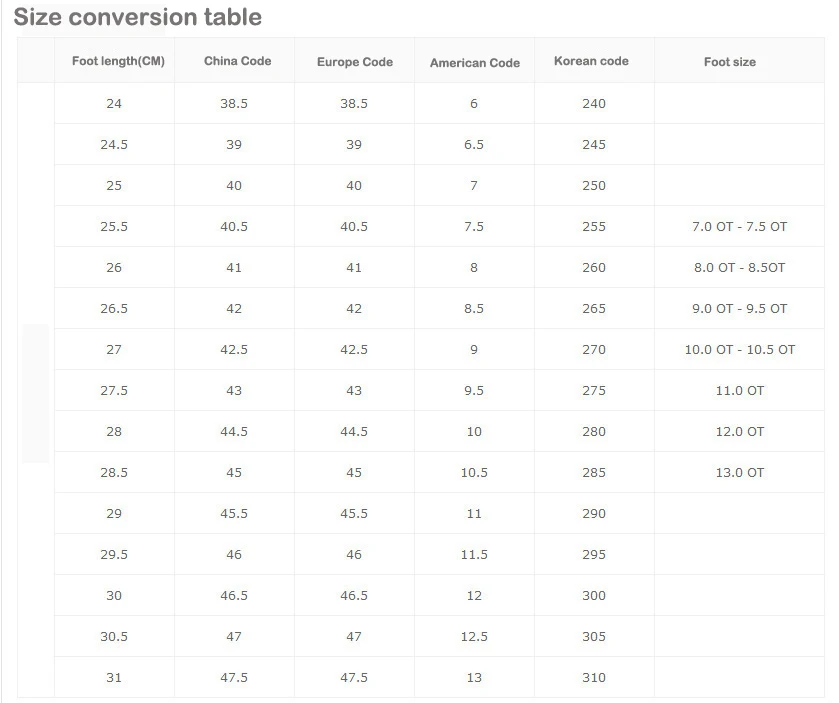Select the 9.0 OT - 9.5 OT cell

(x=739, y=309)
